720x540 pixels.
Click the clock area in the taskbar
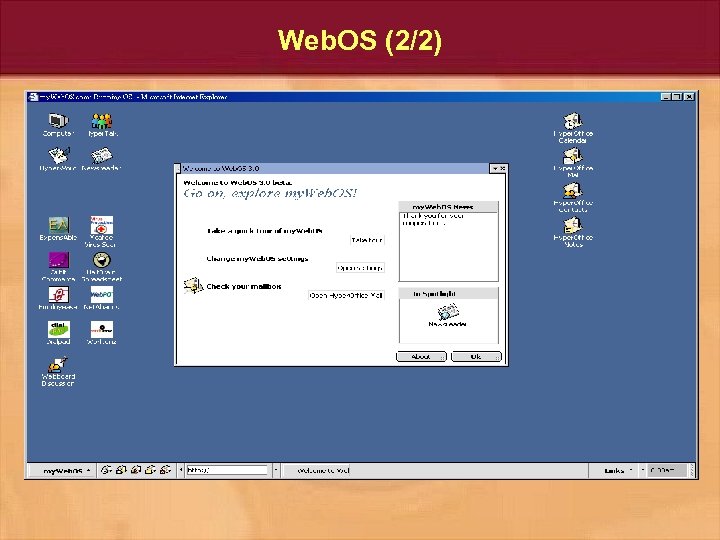[666, 470]
